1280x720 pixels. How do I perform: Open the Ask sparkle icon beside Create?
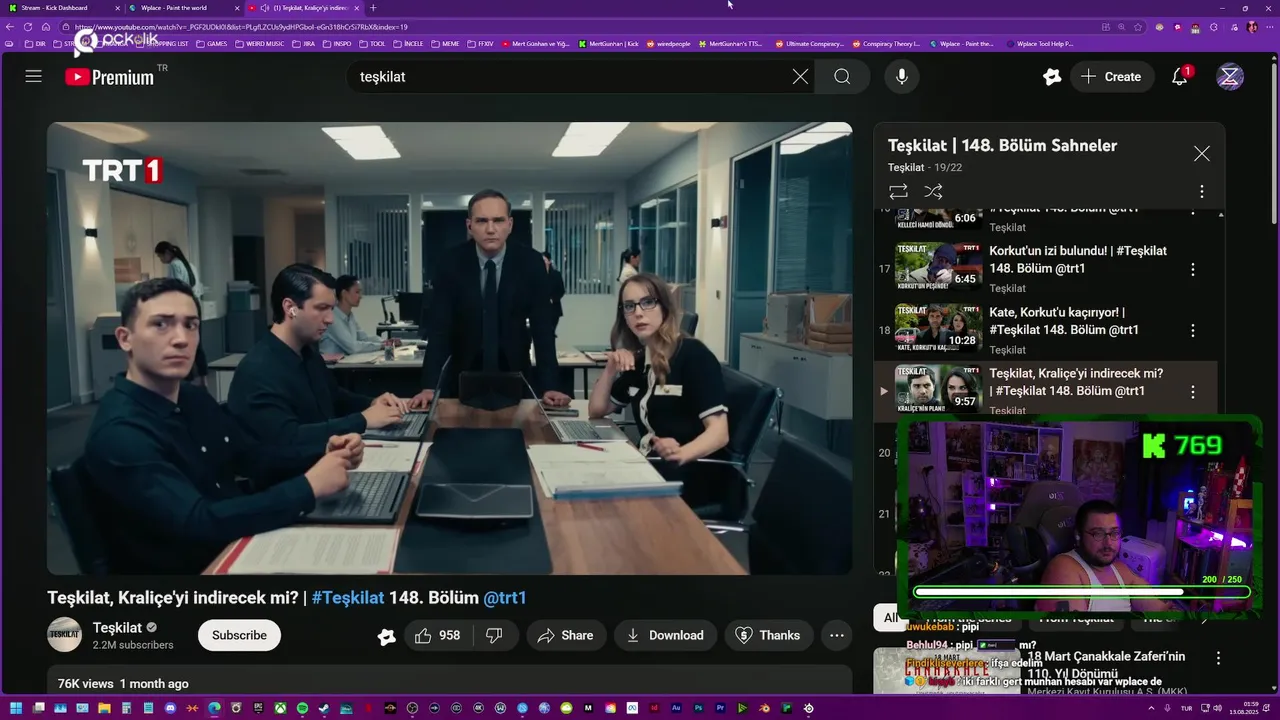(x=1051, y=76)
